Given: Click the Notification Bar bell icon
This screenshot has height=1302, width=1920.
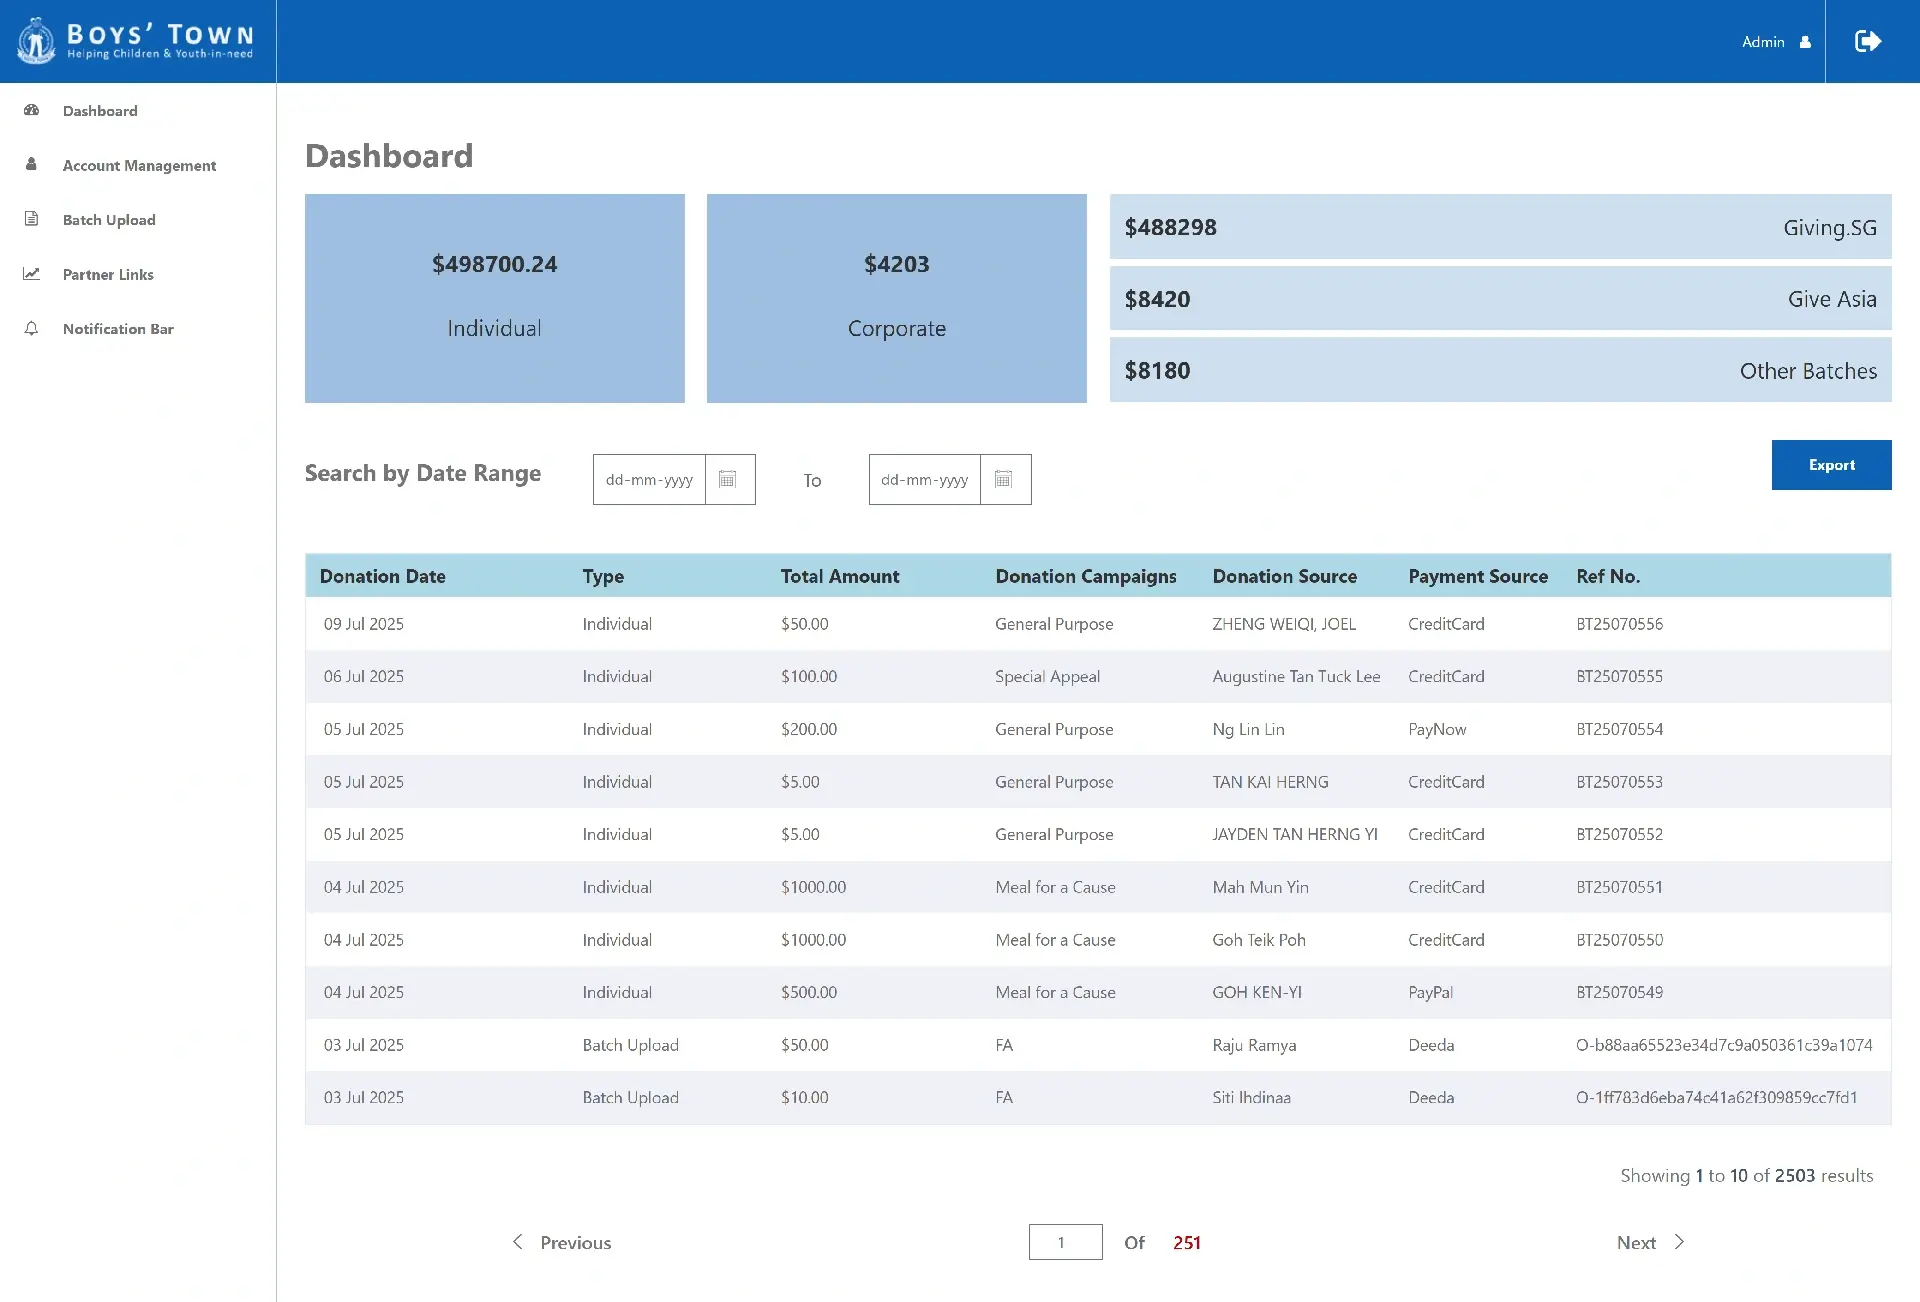Looking at the screenshot, I should (31, 328).
